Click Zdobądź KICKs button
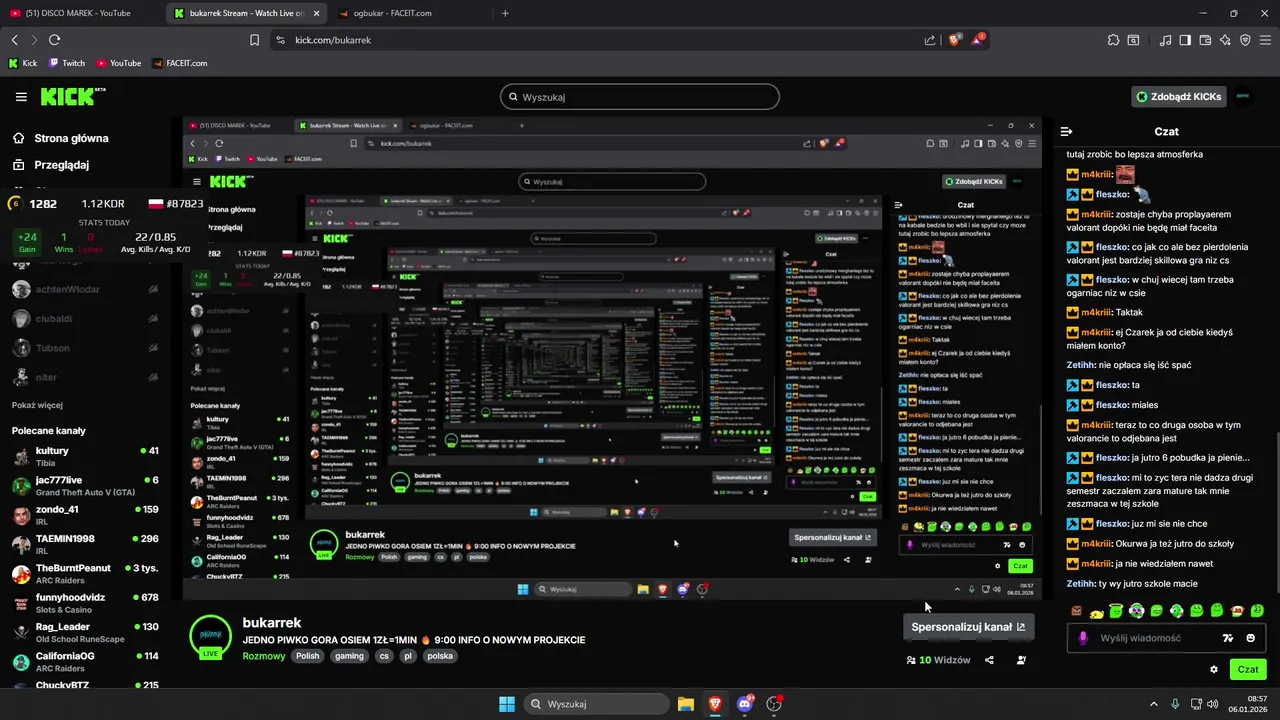Viewport: 1280px width, 720px height. coord(1179,97)
